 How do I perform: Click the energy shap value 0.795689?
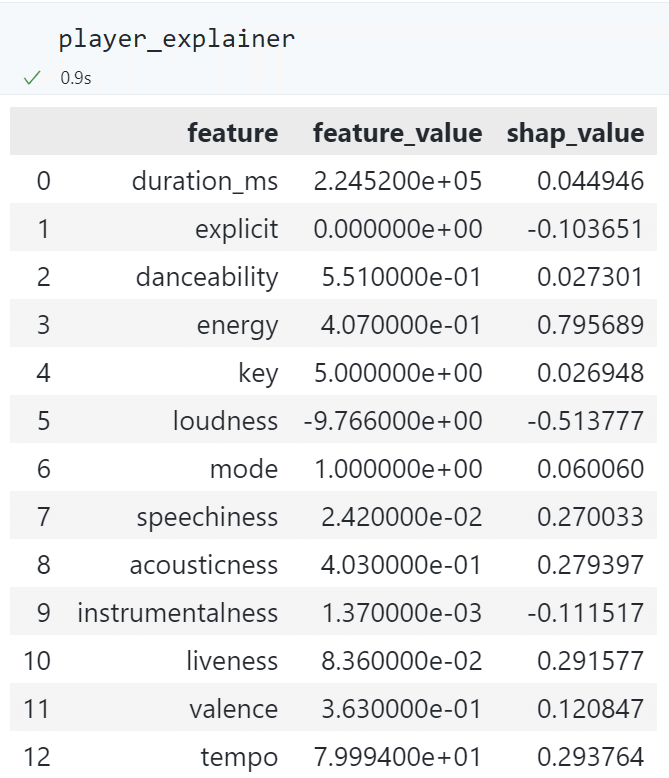[590, 325]
